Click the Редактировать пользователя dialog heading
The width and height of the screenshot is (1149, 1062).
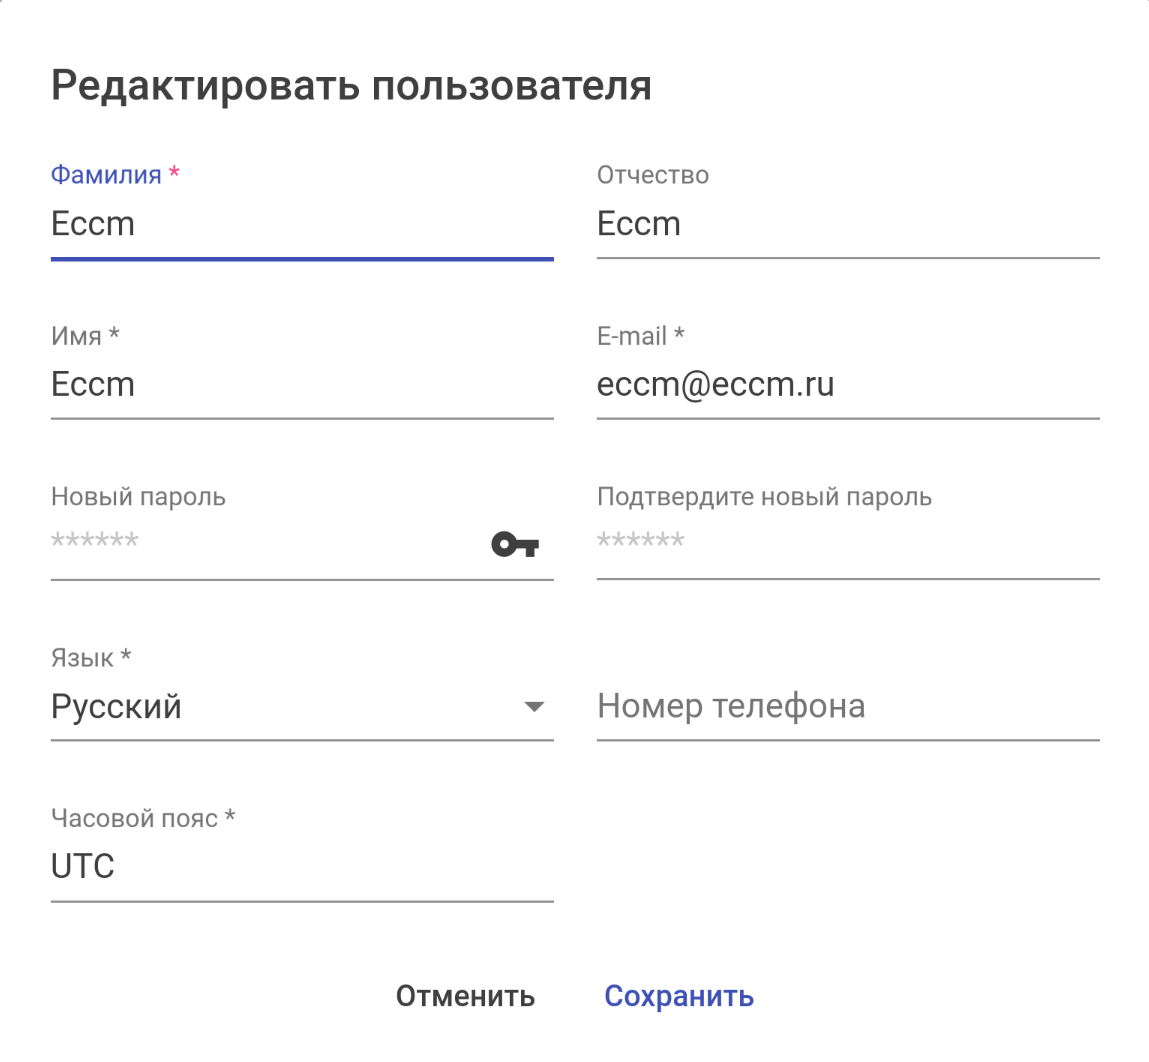(x=351, y=86)
